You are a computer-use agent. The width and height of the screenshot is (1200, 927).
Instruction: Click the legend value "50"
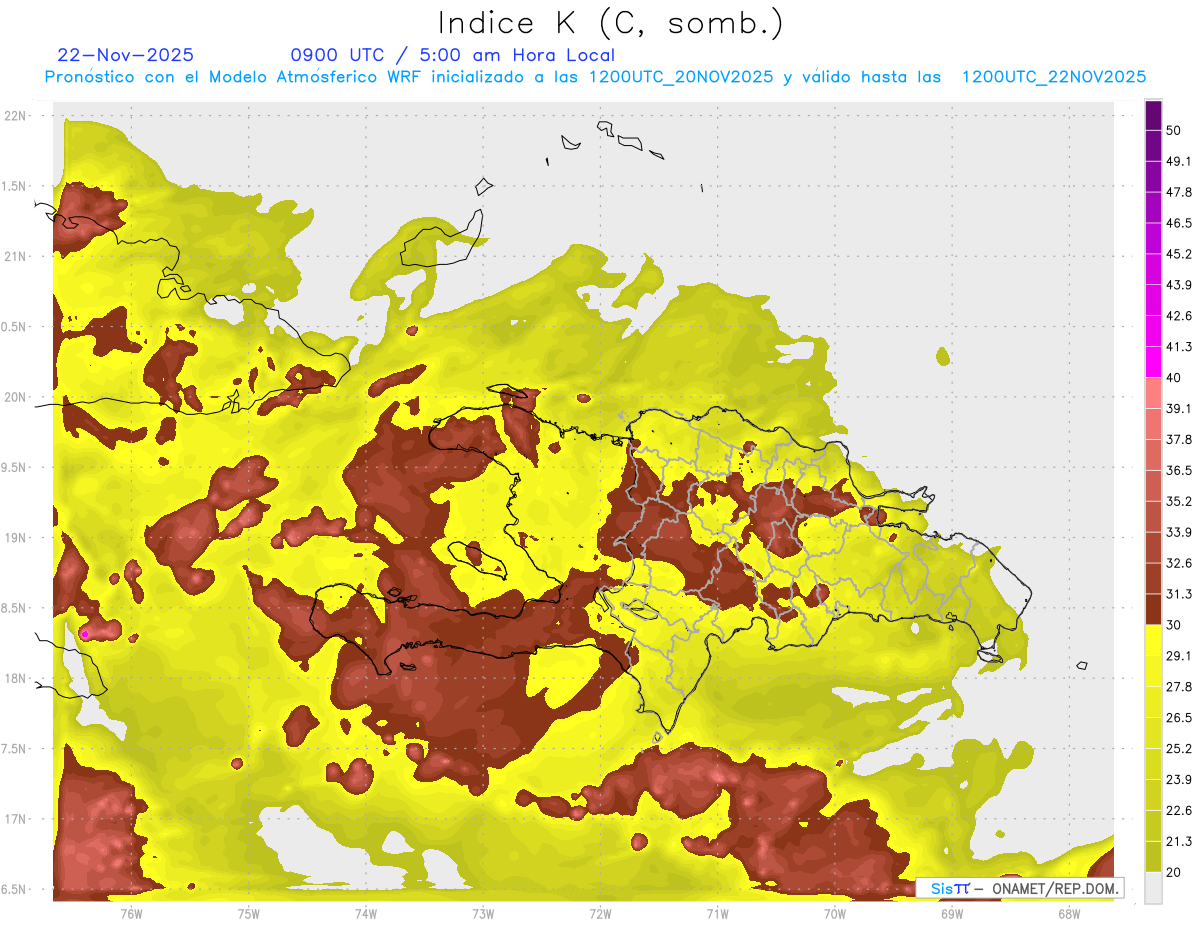[x=1174, y=130]
